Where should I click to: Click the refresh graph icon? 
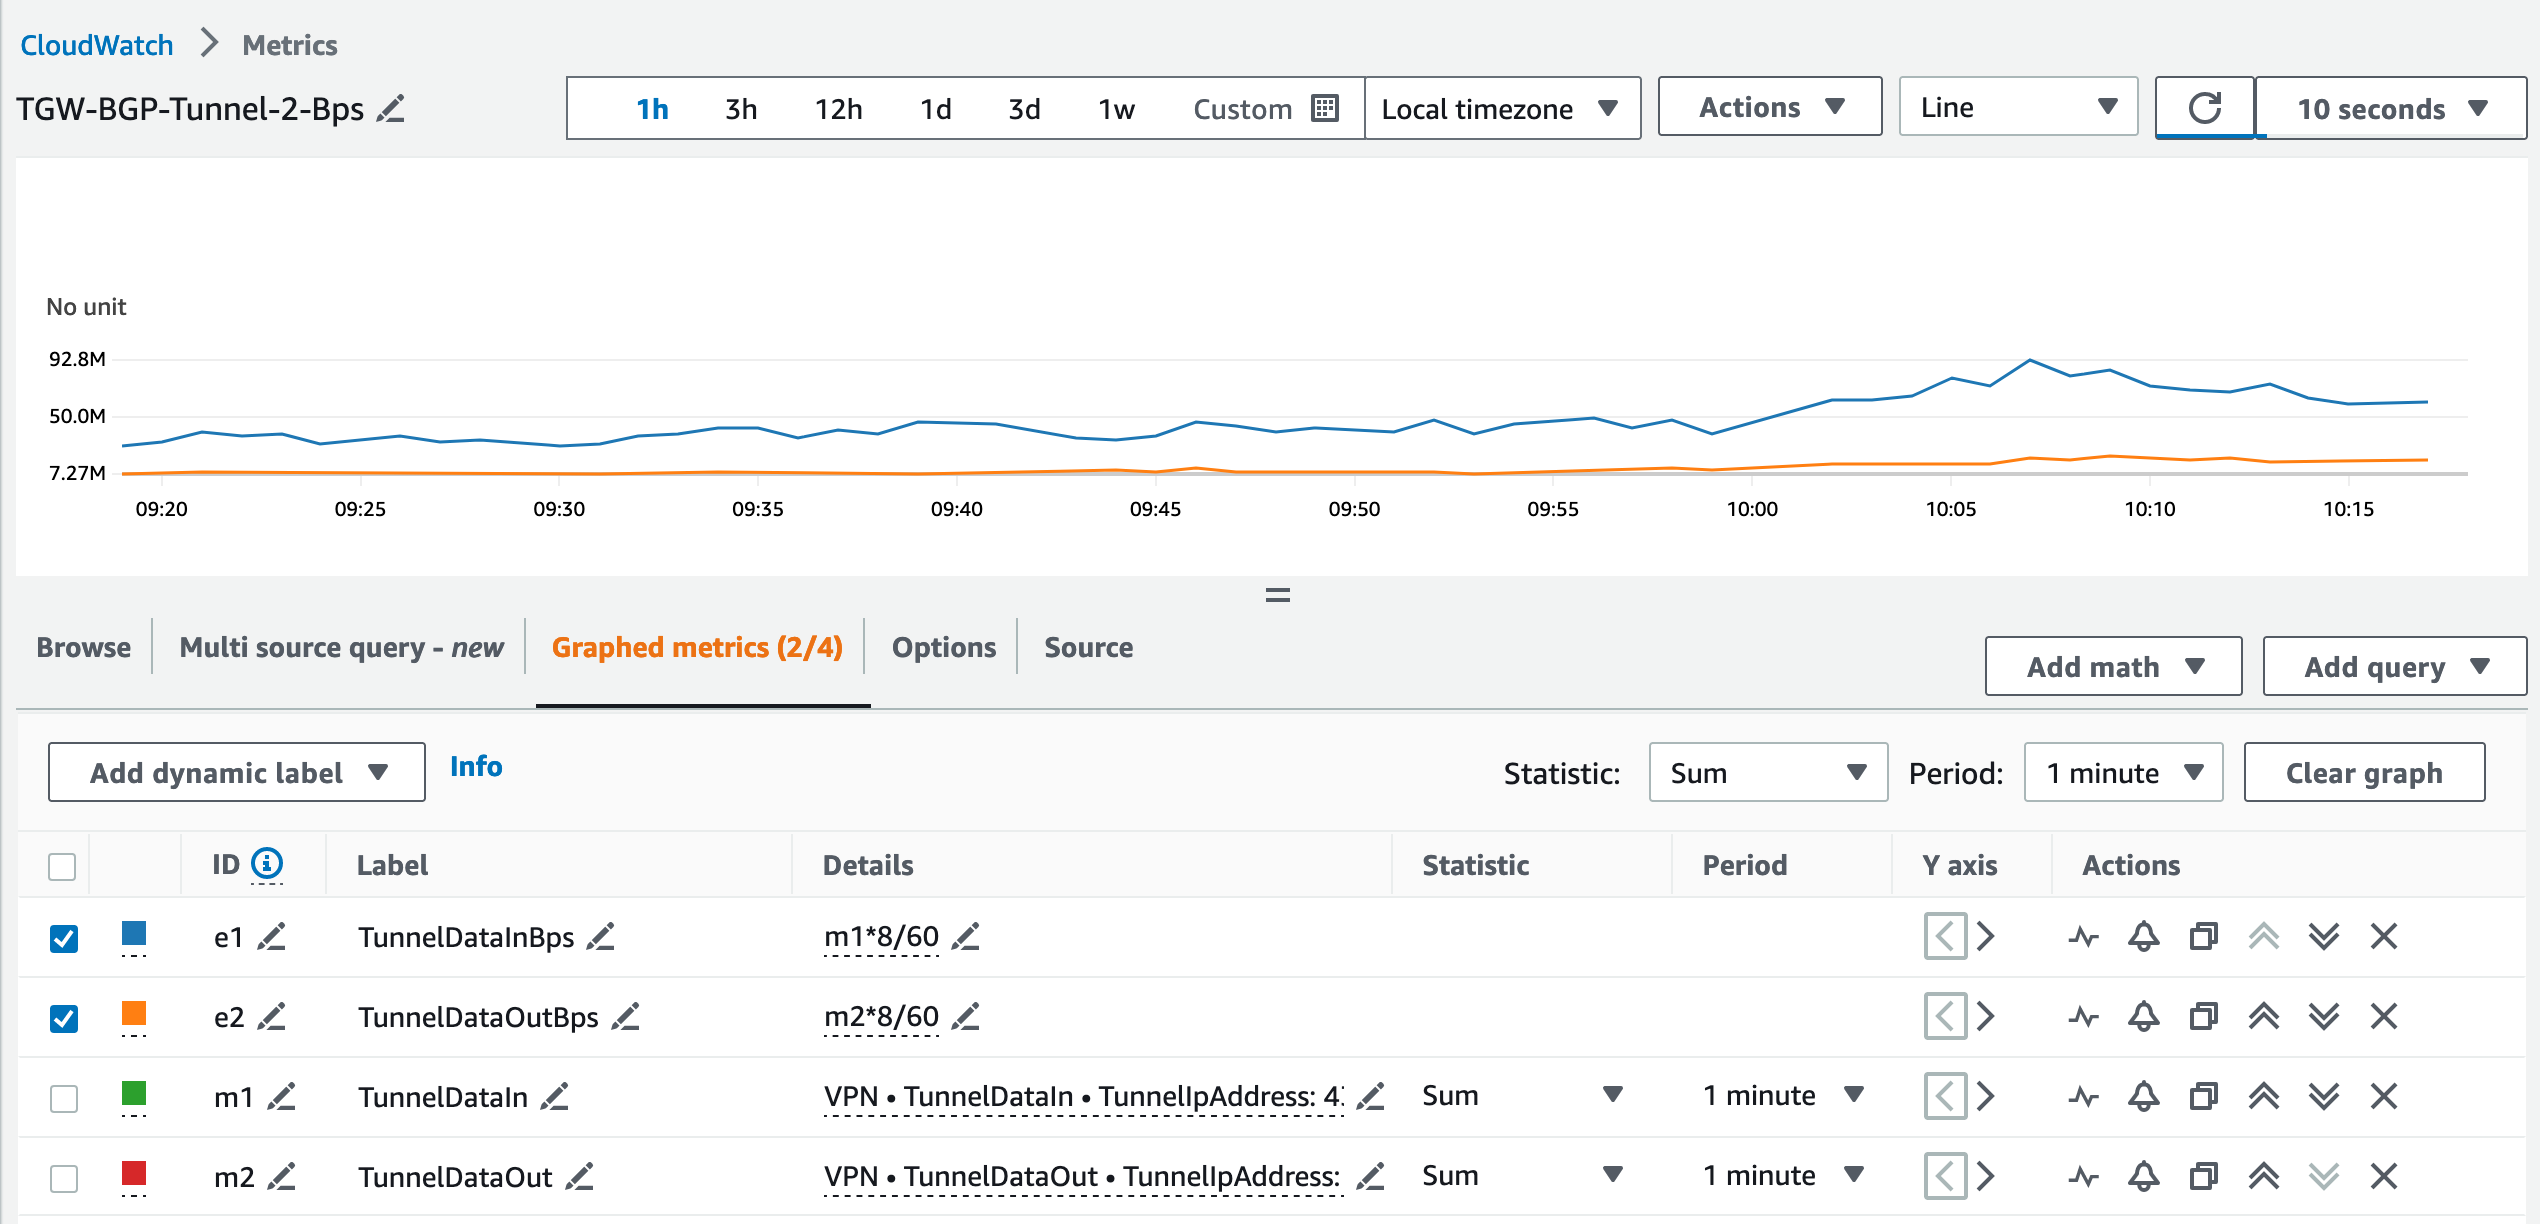point(2204,108)
